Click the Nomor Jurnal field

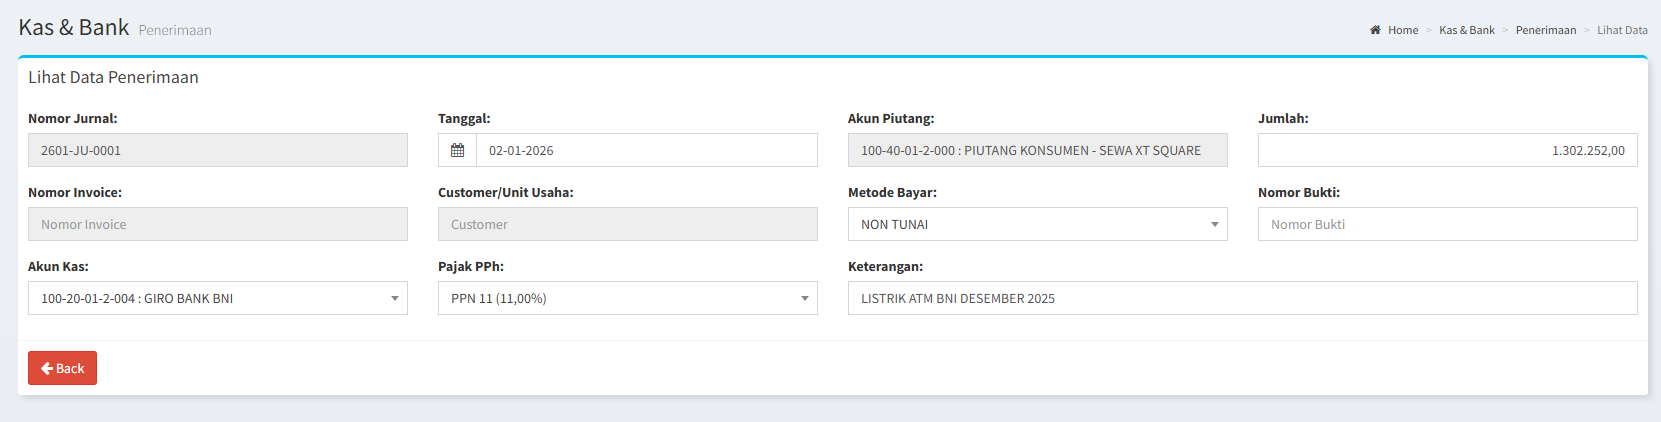coord(217,150)
